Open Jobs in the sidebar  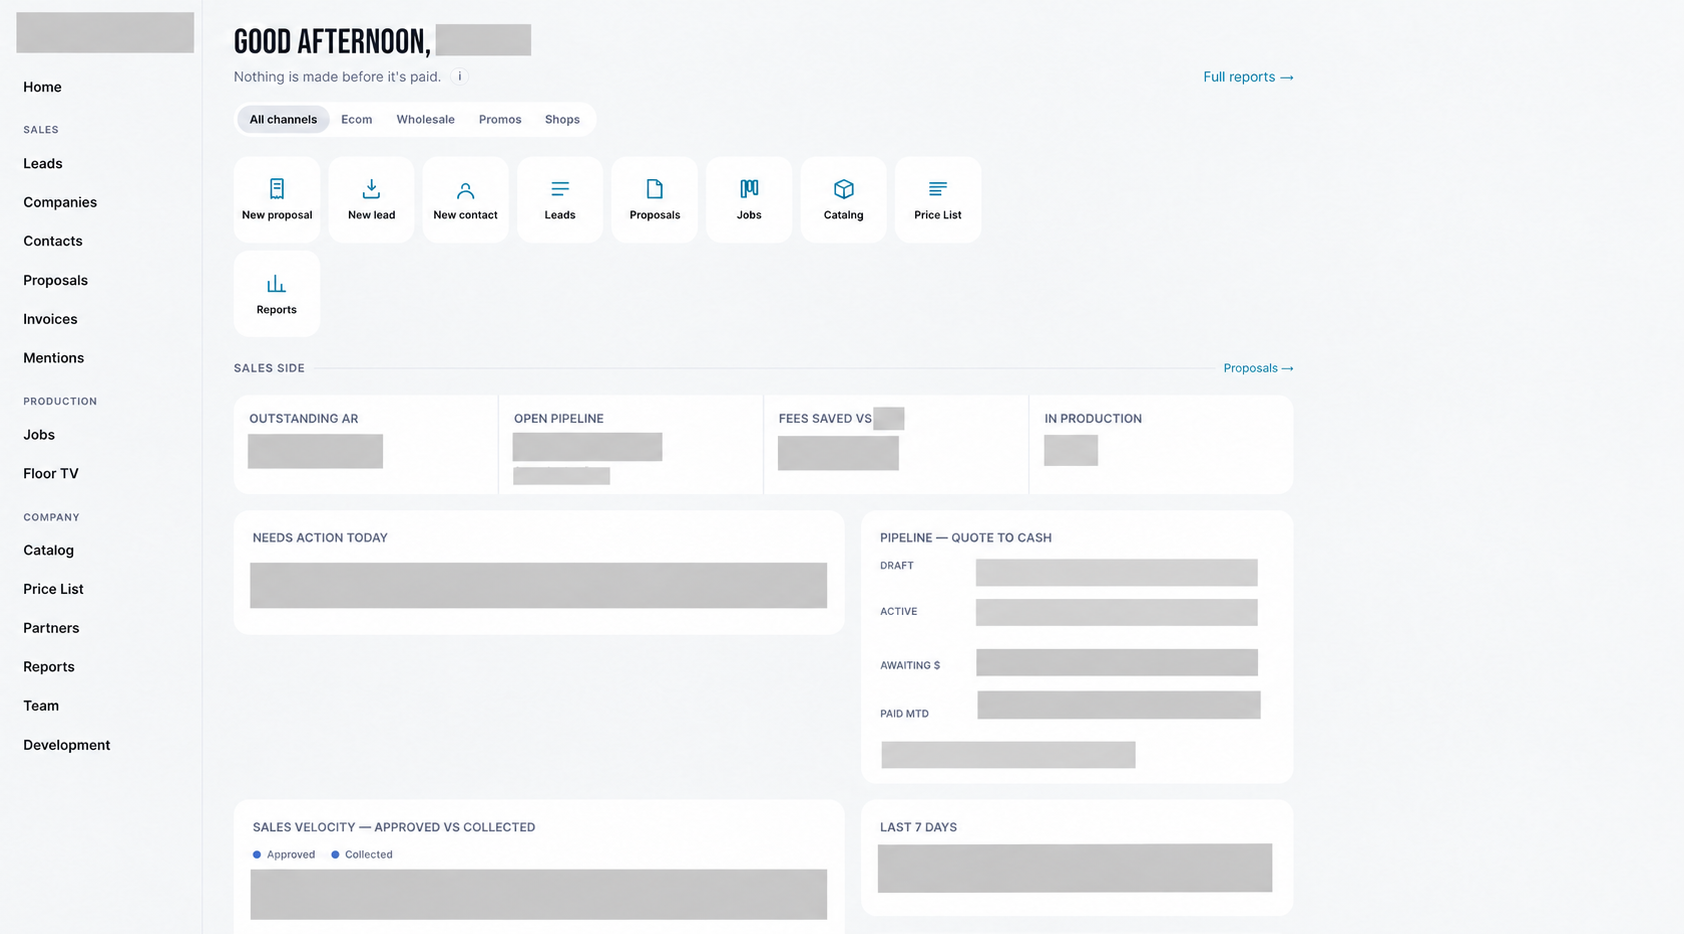click(x=39, y=435)
